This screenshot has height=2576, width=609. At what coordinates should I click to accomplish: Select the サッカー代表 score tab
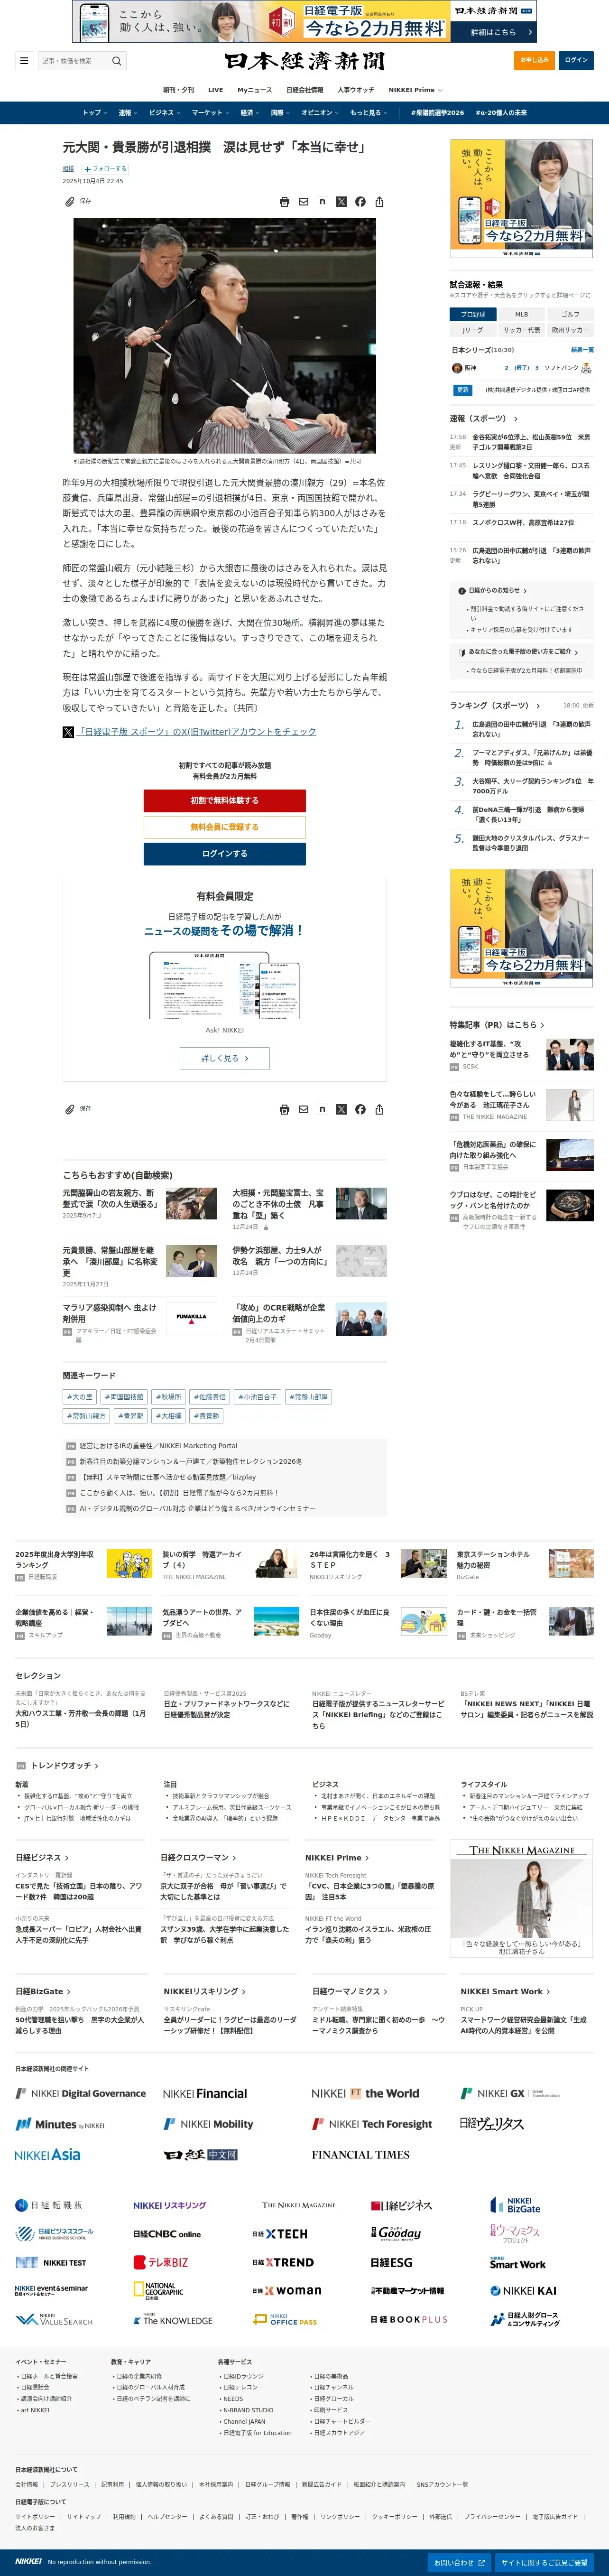[522, 330]
